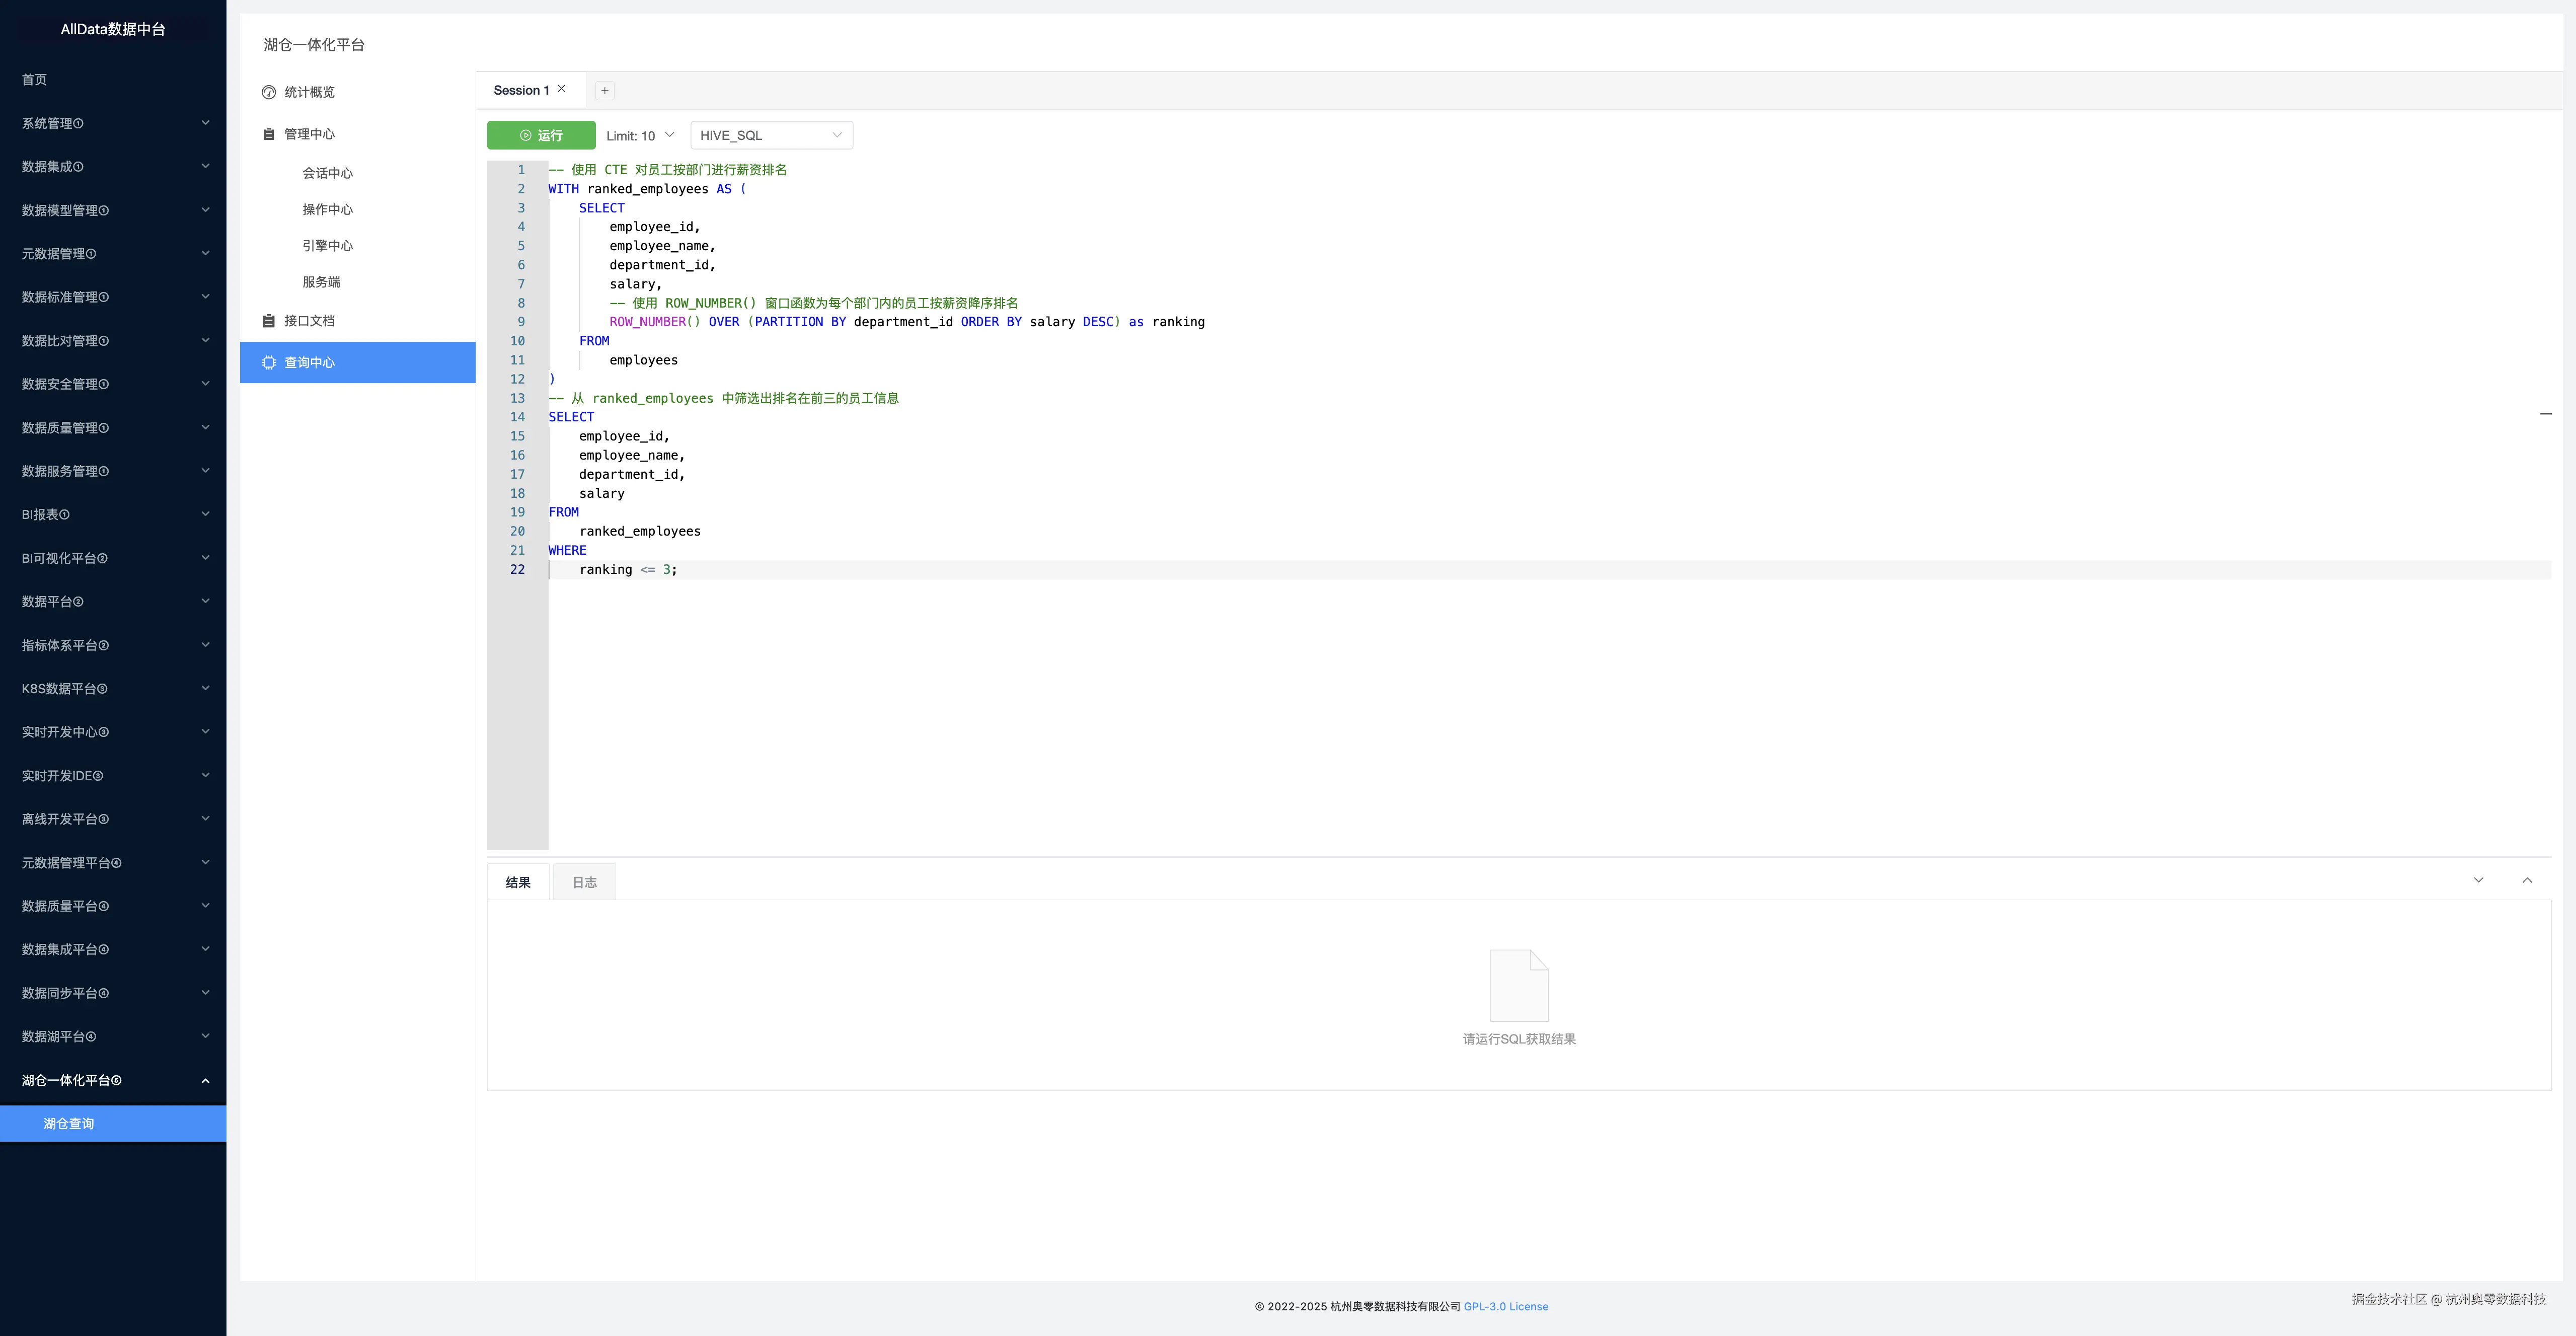Expand K8S数据平台 sidebar menu

113,688
